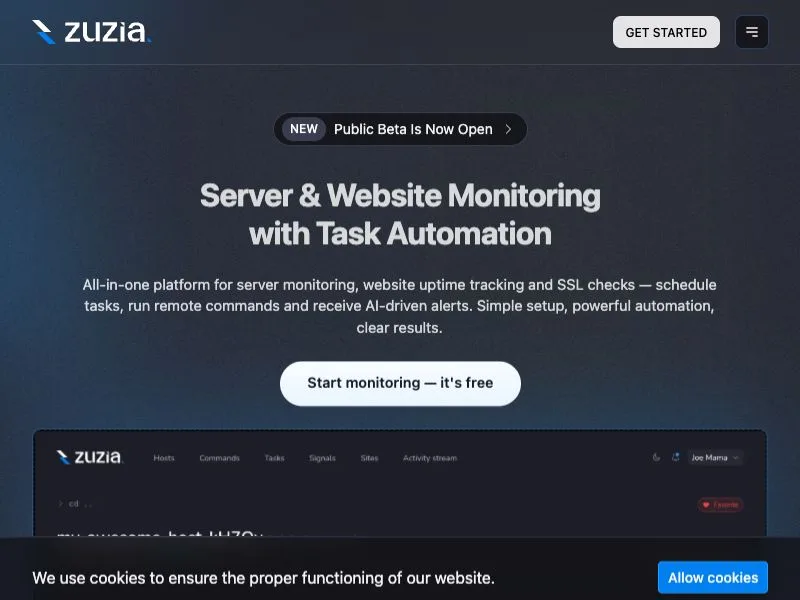The width and height of the screenshot is (800, 600).
Task: Click Allow cookies button
Action: [x=712, y=578]
